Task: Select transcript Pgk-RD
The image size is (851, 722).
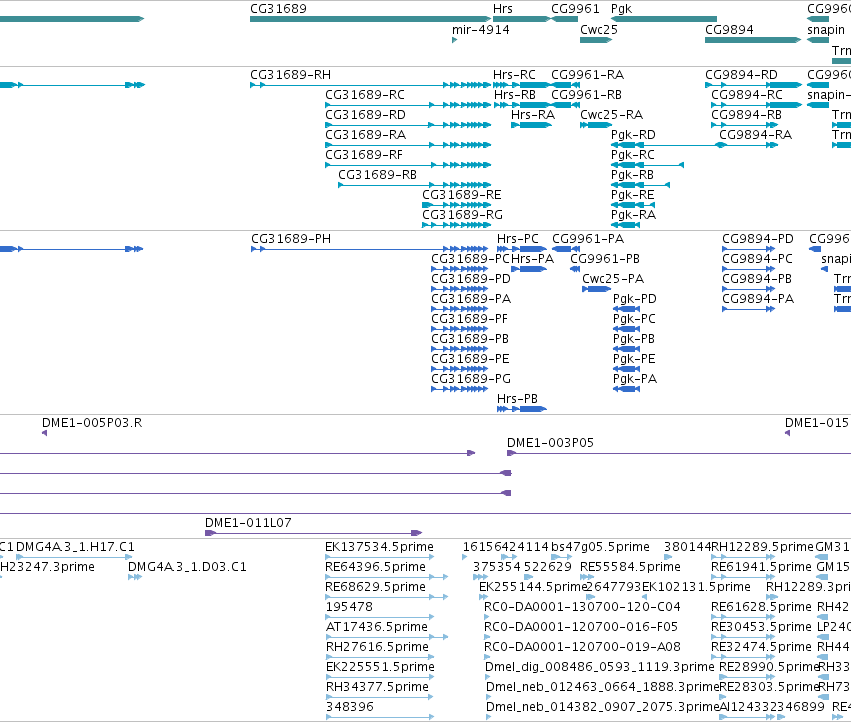Action: 633,135
